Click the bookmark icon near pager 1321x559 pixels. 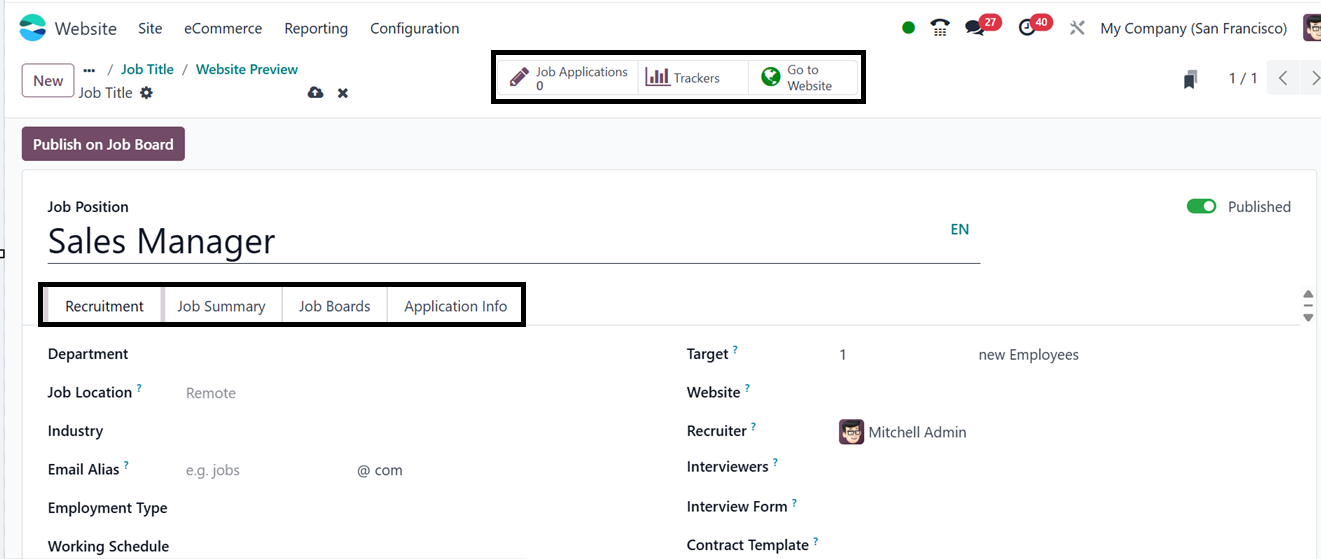(x=1190, y=79)
